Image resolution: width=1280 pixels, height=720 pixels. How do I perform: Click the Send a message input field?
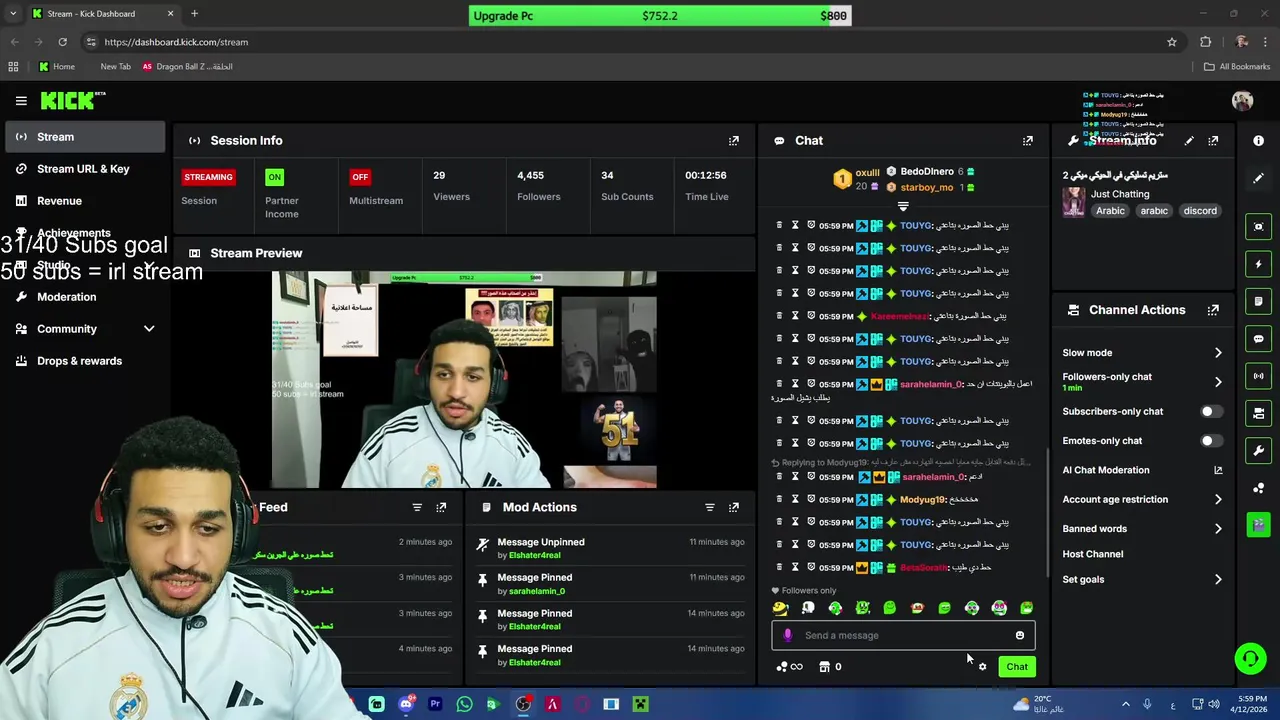[903, 635]
